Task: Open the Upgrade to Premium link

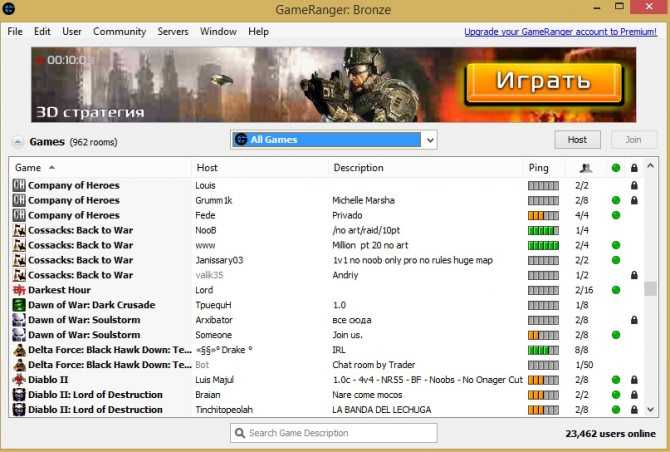Action: point(560,32)
